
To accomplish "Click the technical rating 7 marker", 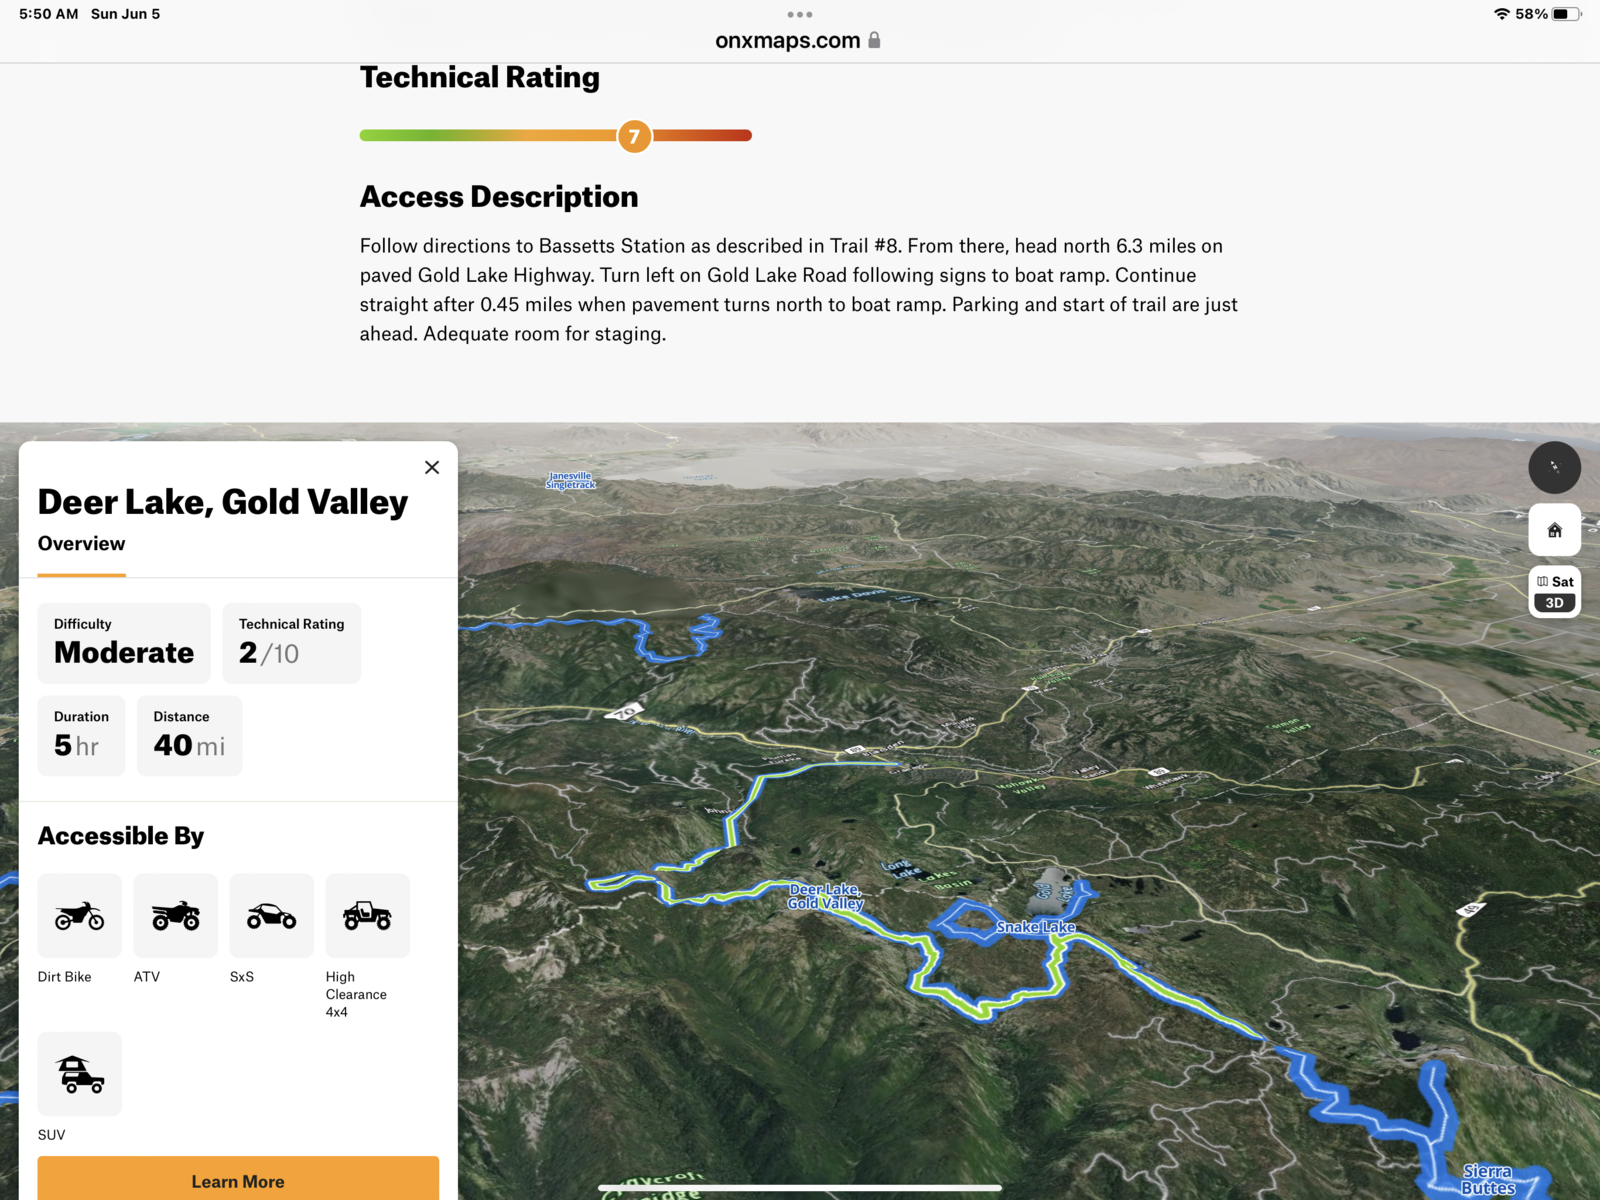I will [x=634, y=136].
